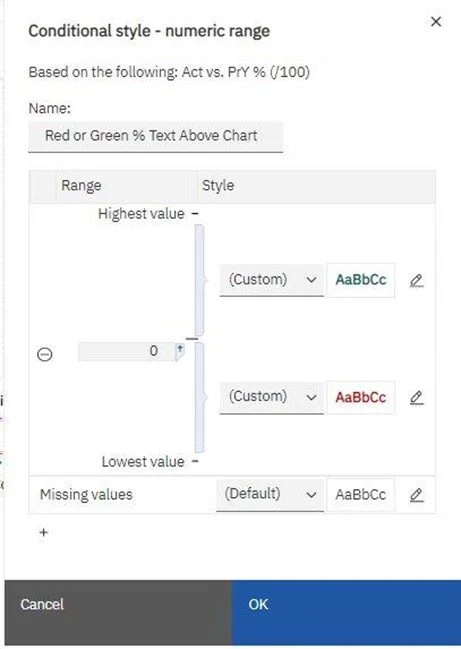This screenshot has width=461, height=649.
Task: Close the Conditional style dialog
Action: coord(436,22)
